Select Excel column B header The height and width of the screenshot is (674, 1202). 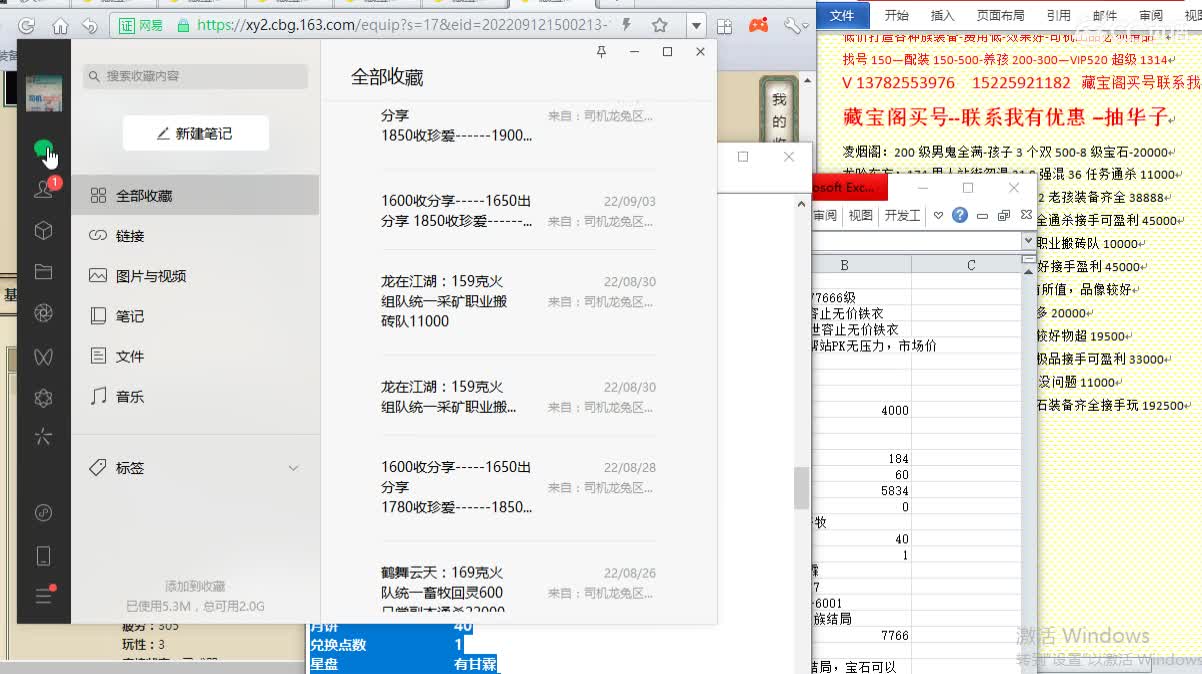[x=845, y=265]
